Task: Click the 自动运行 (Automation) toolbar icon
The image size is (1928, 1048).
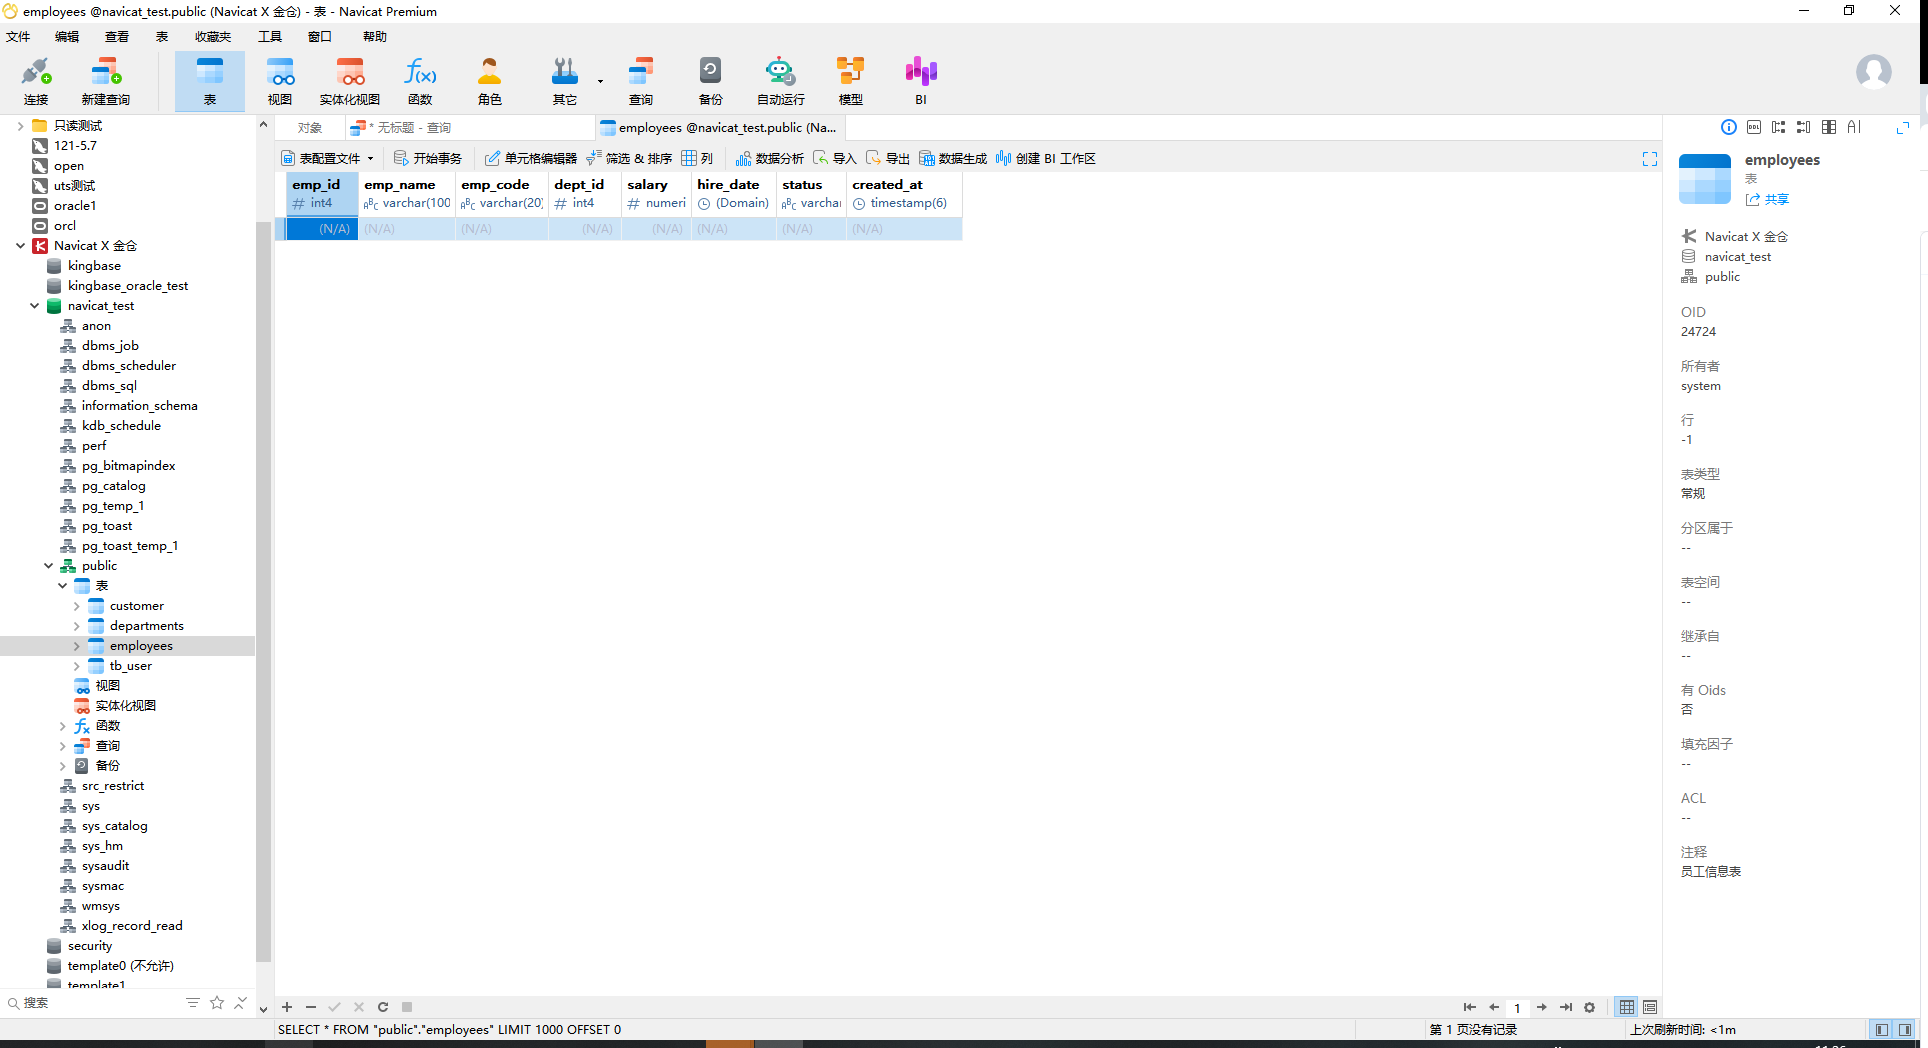Action: click(781, 81)
